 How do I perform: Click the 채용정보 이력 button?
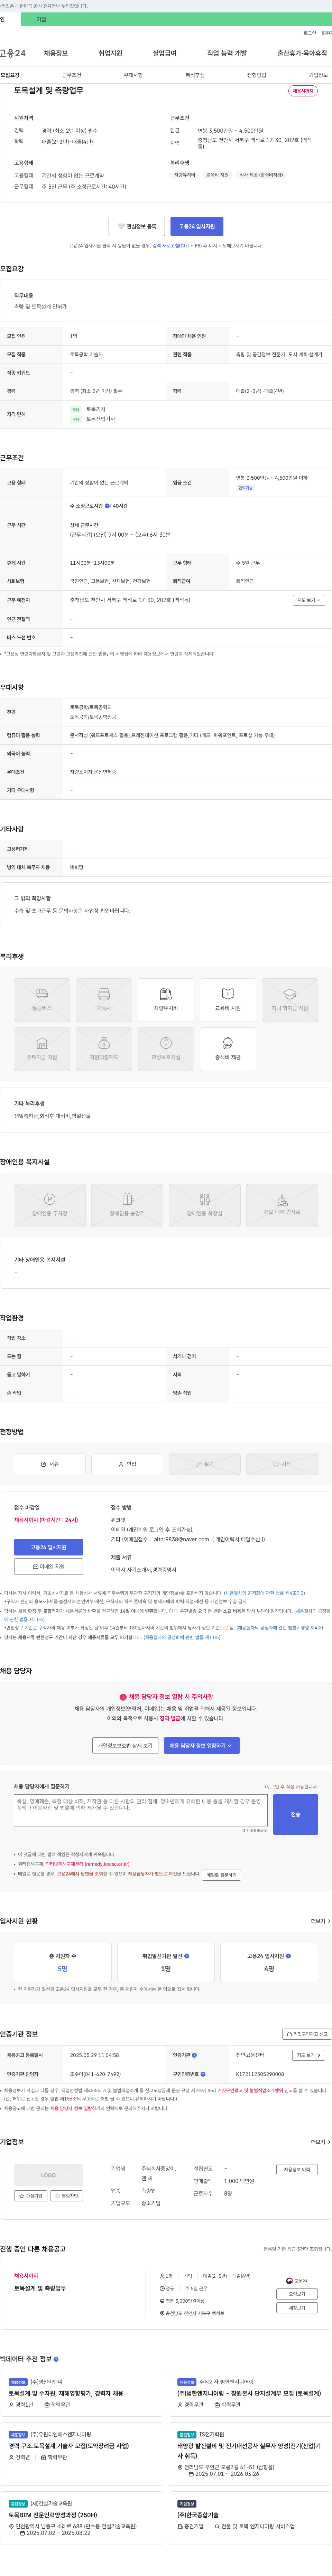(297, 2169)
